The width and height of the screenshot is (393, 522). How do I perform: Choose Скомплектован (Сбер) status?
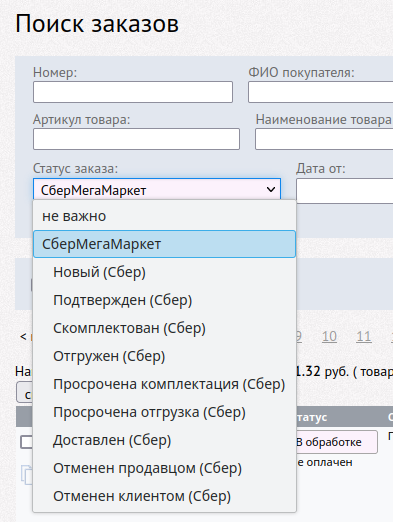(x=164, y=328)
